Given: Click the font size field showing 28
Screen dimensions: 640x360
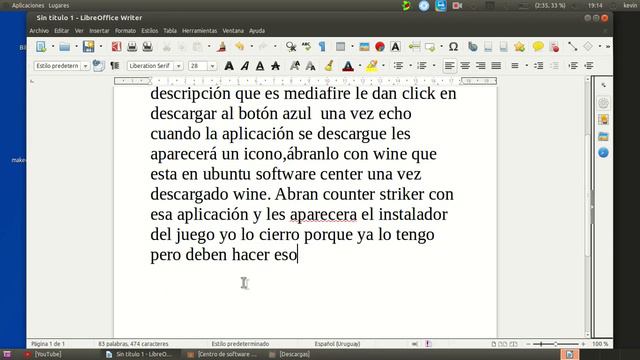Looking at the screenshot, I should (198, 66).
